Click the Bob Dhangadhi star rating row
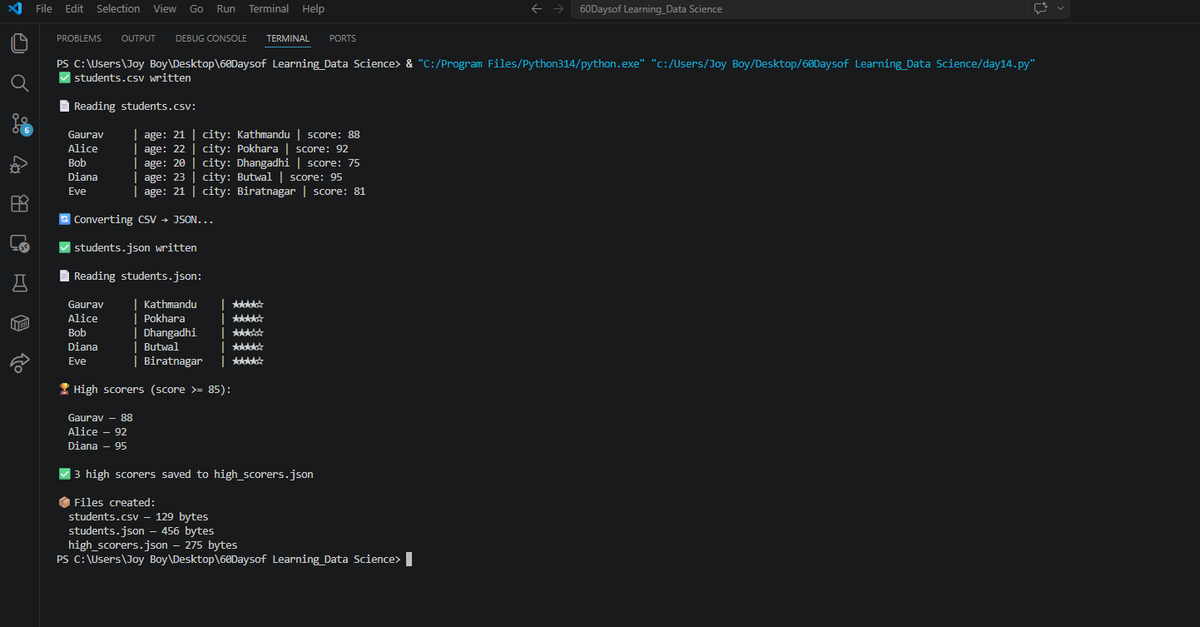 click(x=166, y=333)
